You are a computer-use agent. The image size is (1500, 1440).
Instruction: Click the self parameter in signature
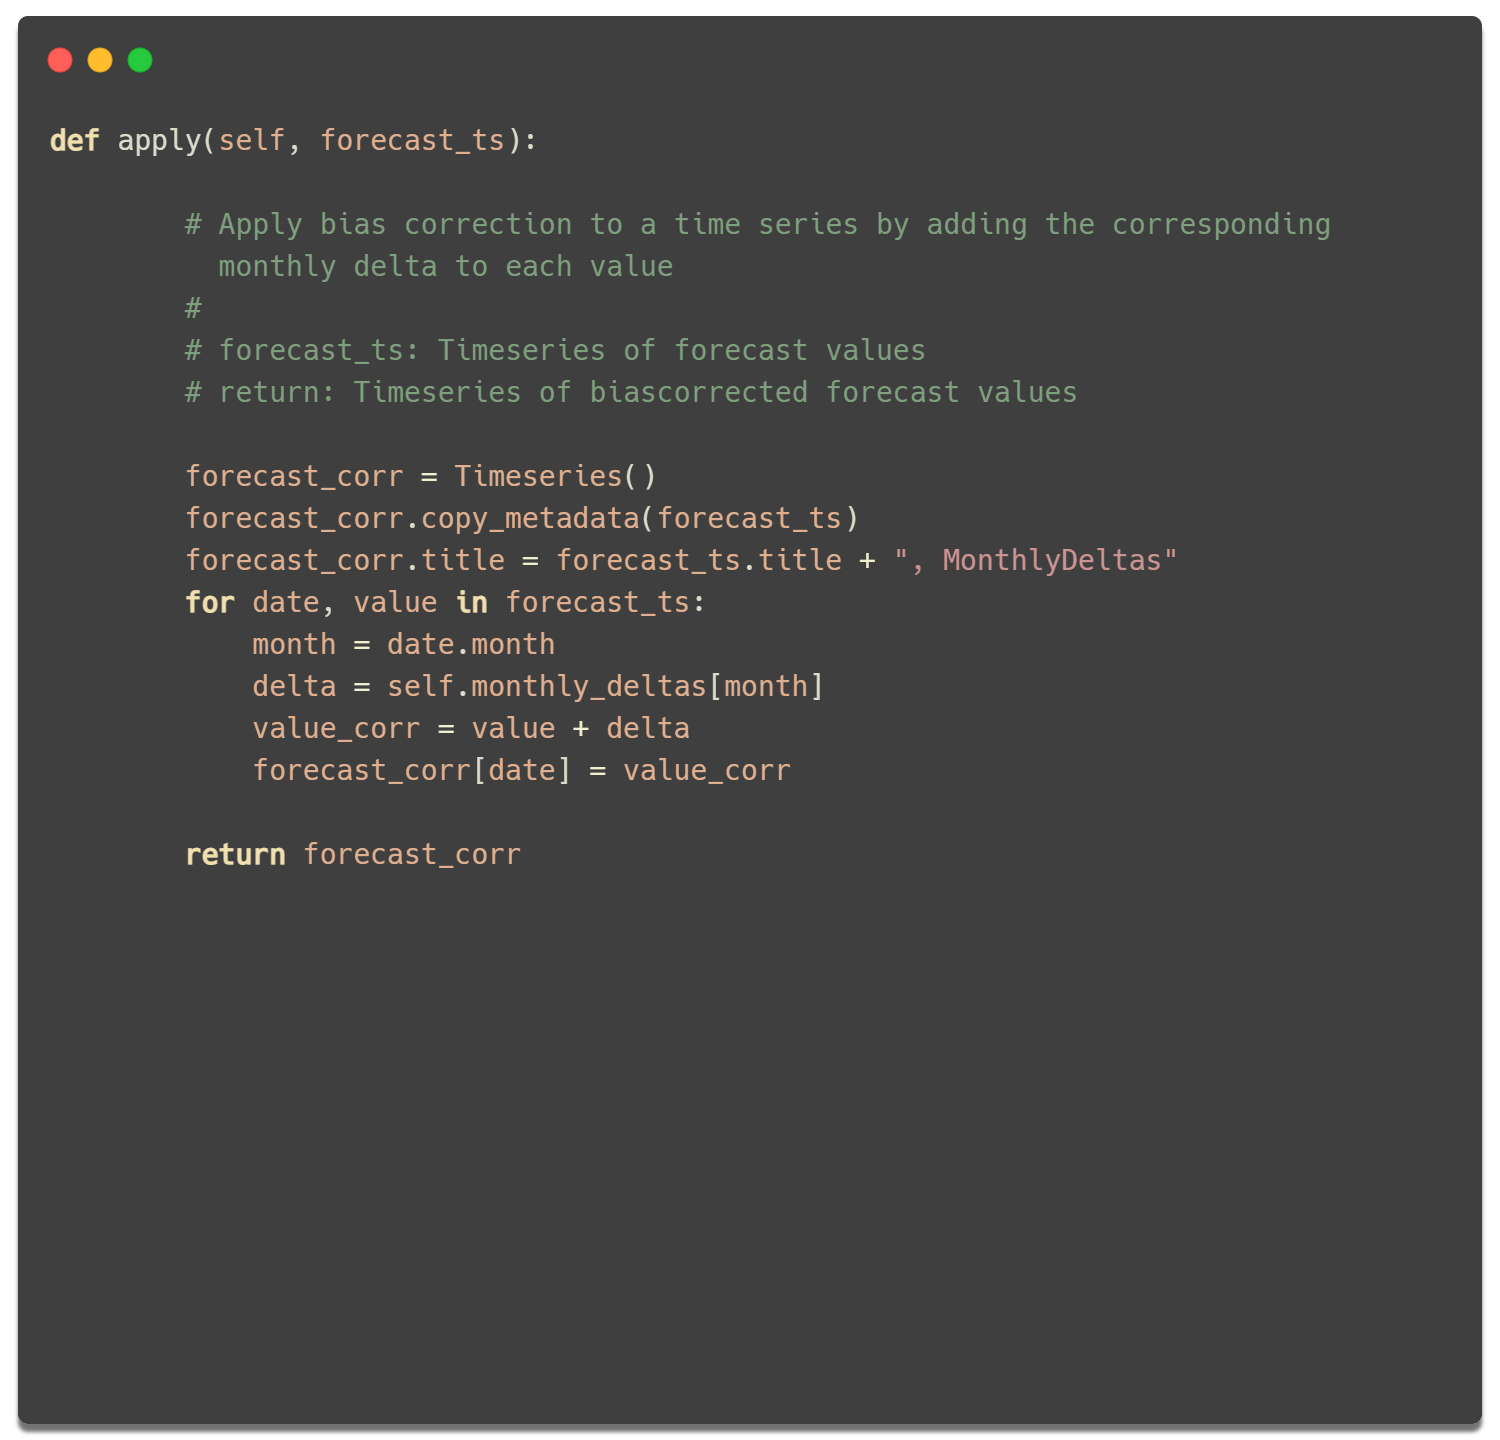pos(252,140)
